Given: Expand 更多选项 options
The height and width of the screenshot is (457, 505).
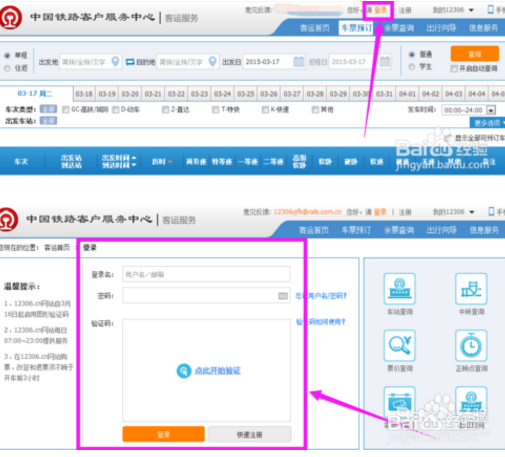Looking at the screenshot, I should click(488, 123).
